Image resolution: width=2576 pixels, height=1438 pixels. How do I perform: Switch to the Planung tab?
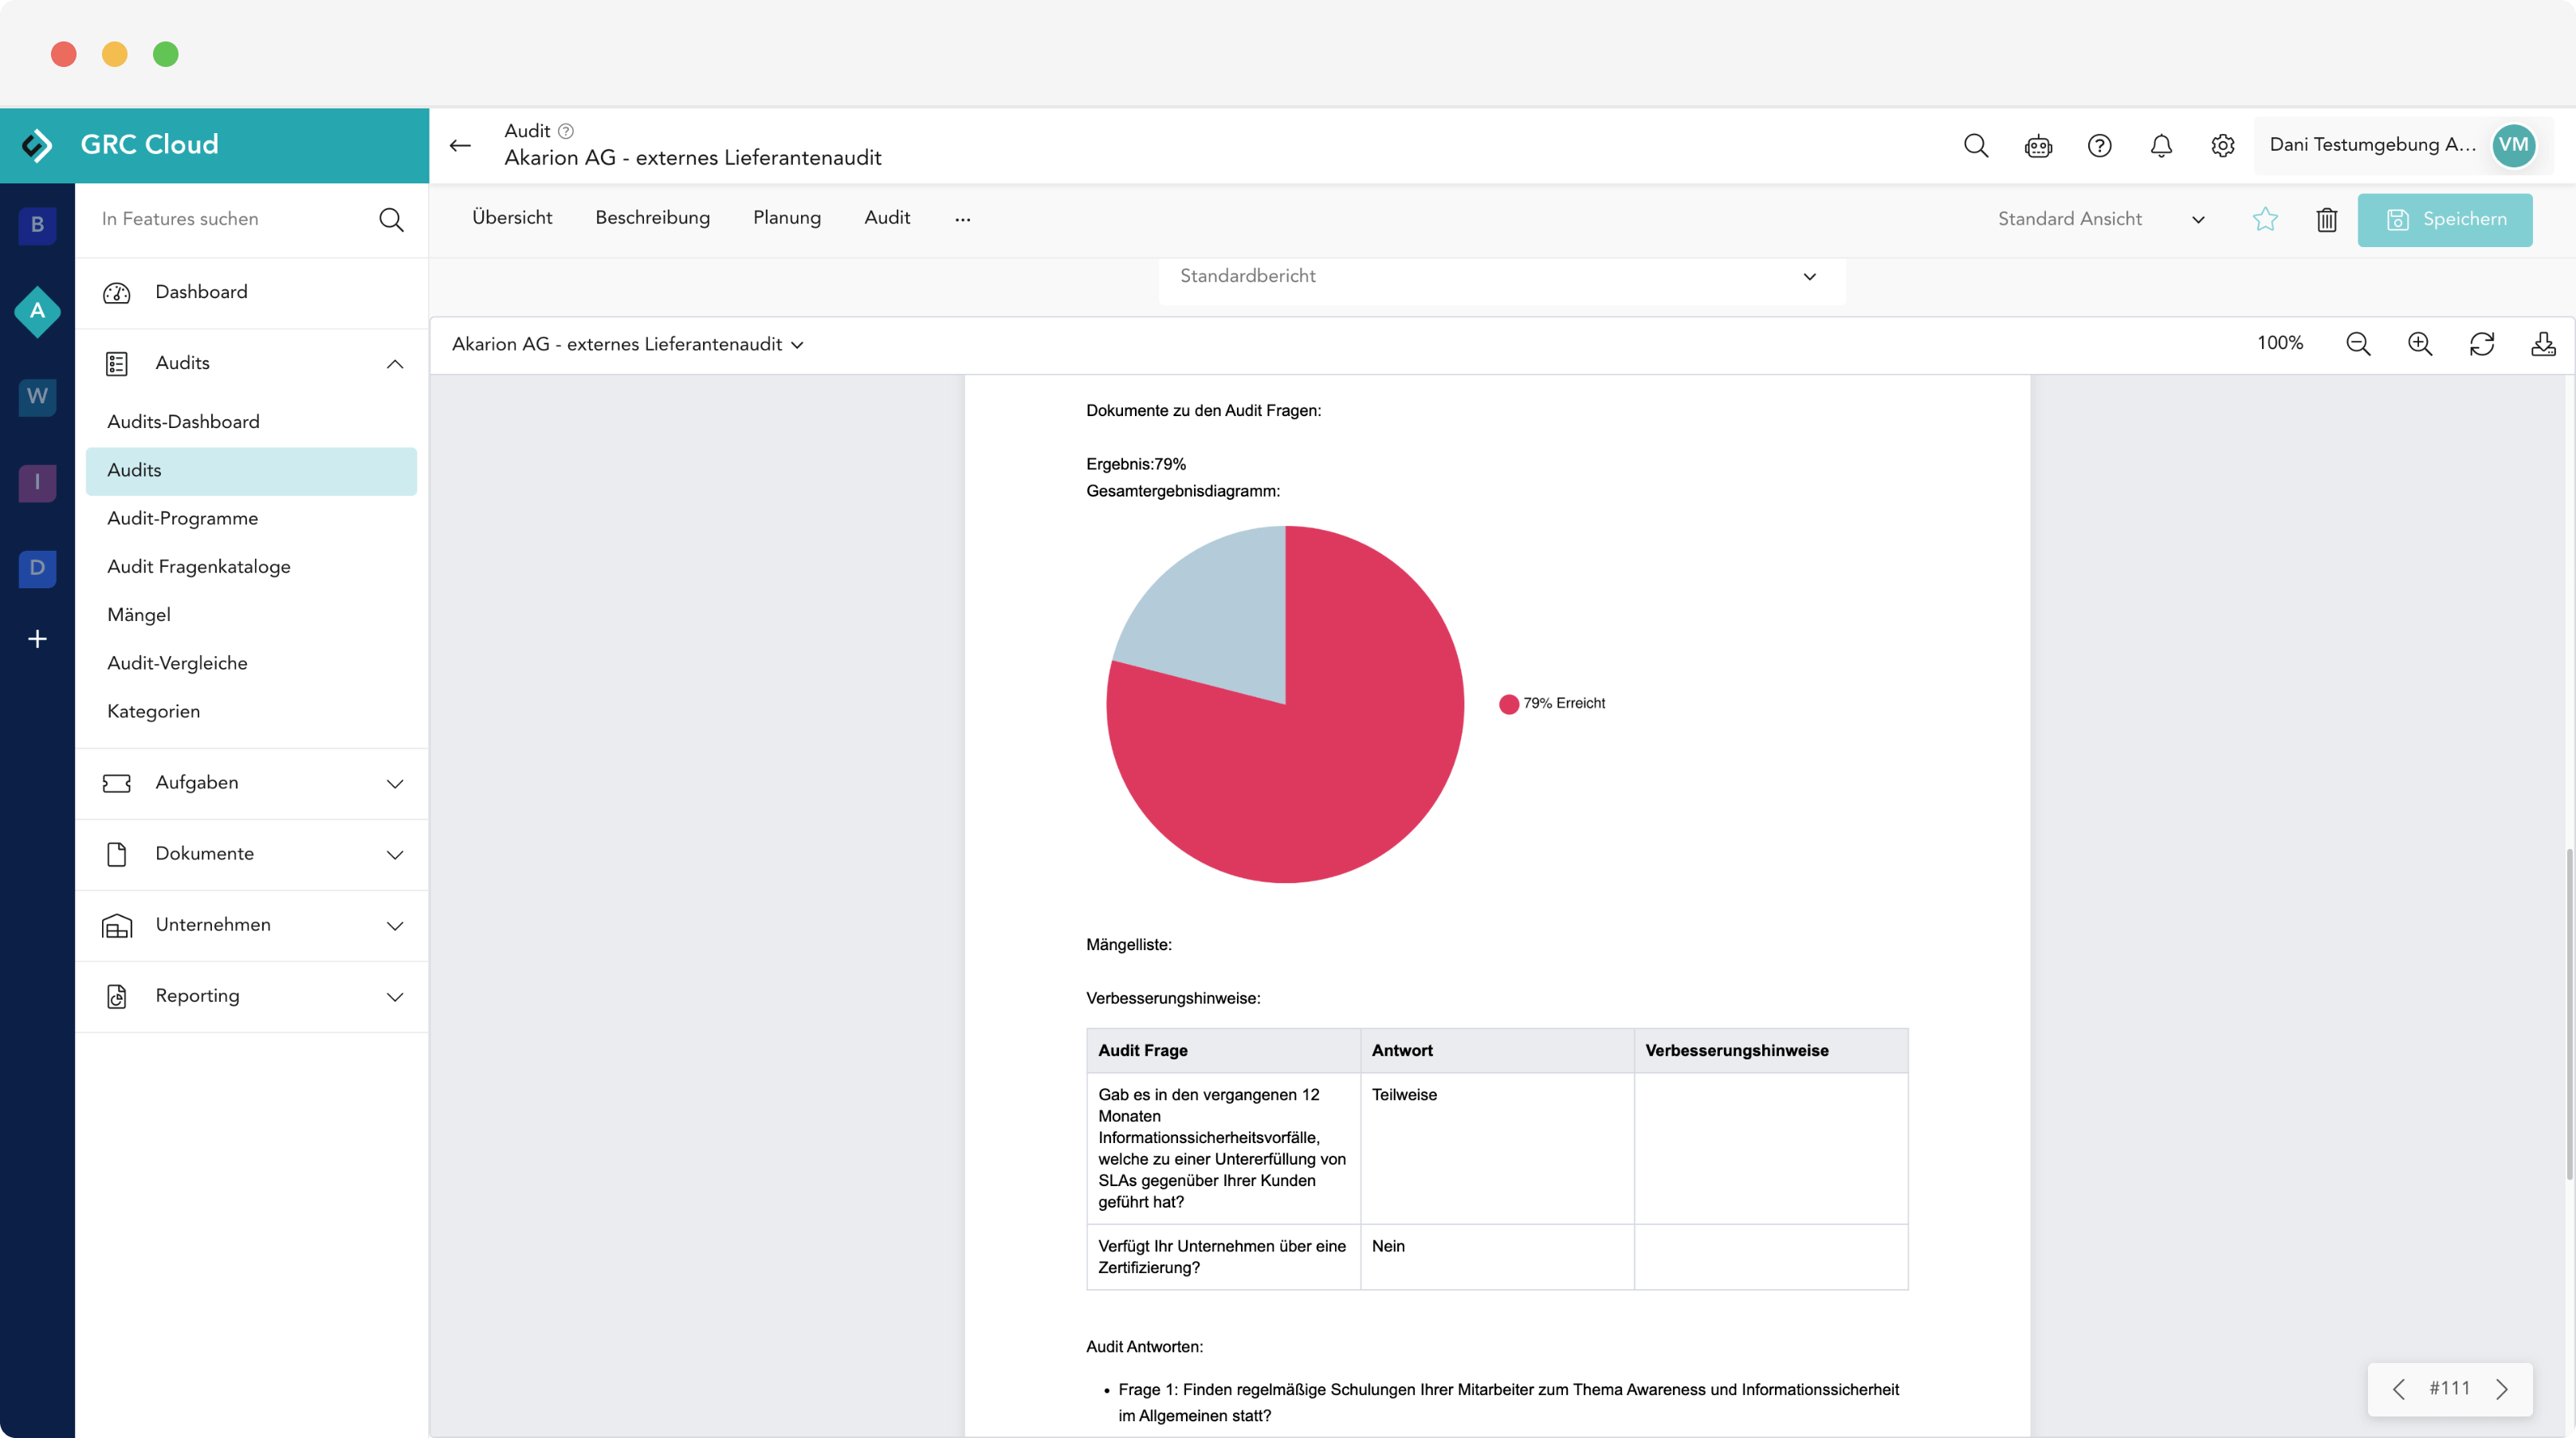(787, 218)
